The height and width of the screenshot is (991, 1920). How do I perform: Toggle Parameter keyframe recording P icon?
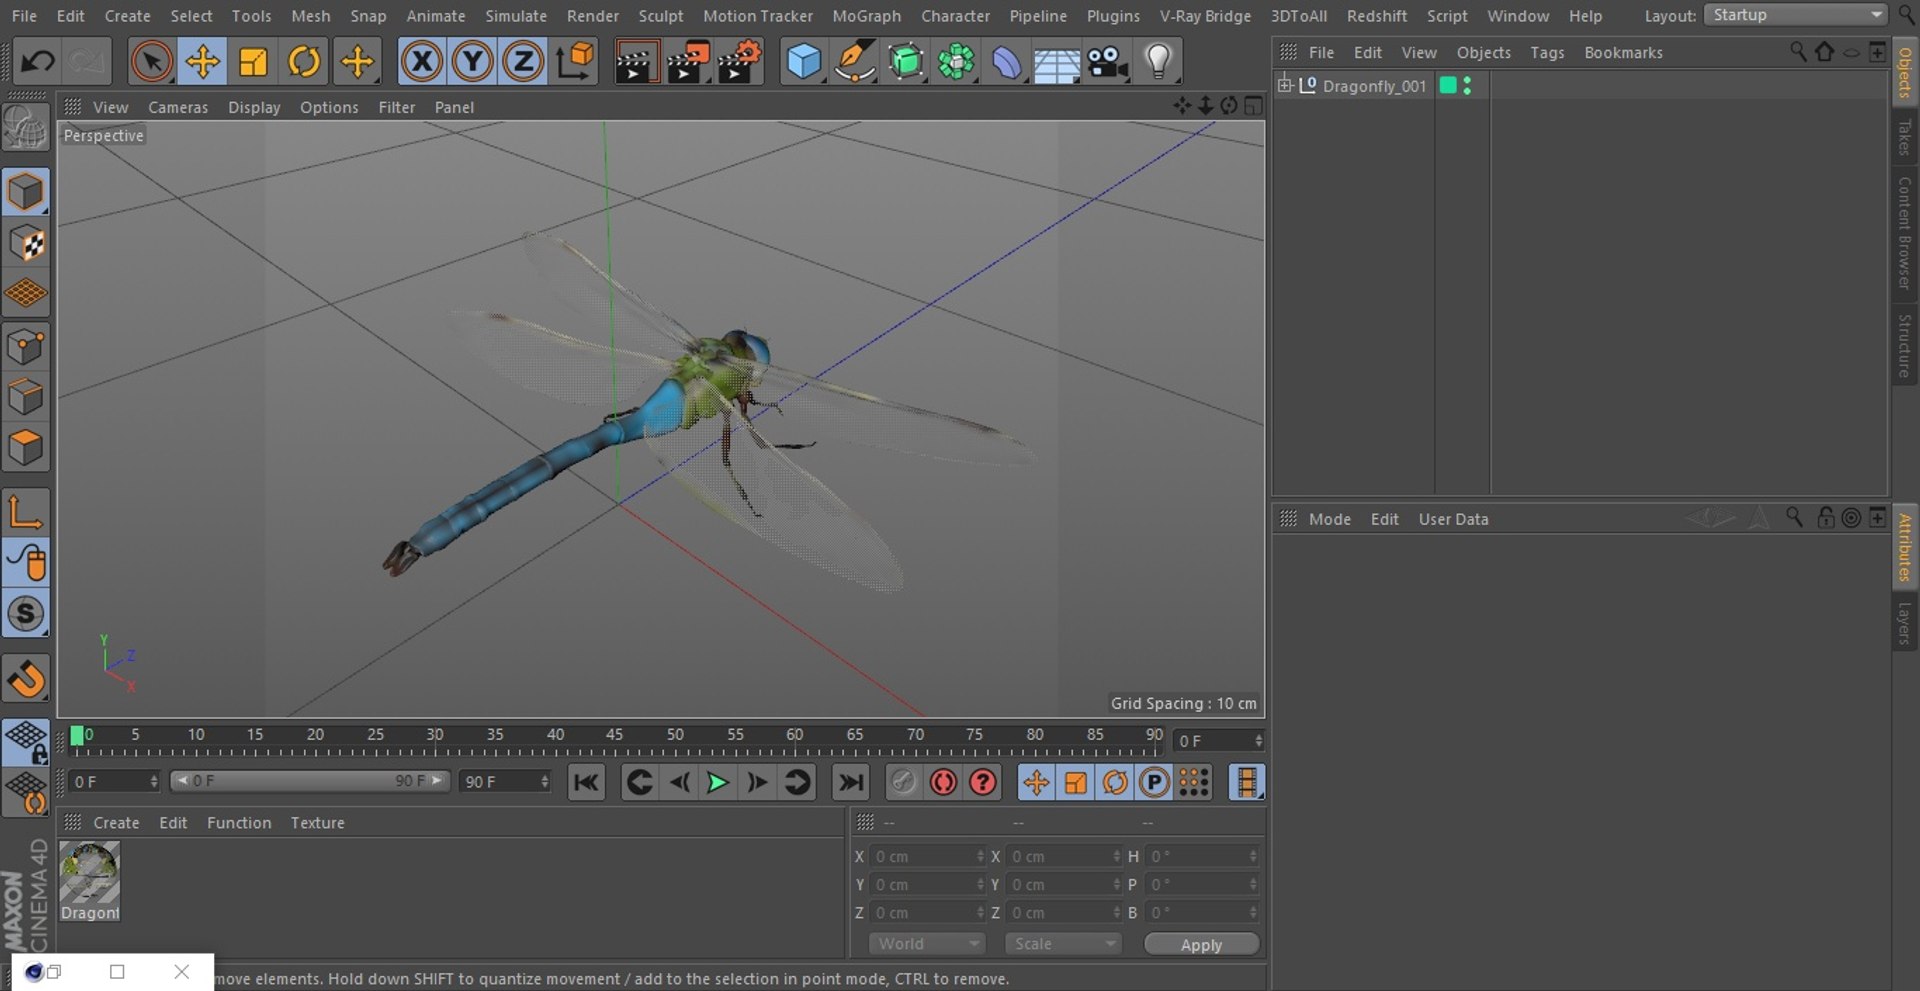point(1154,782)
